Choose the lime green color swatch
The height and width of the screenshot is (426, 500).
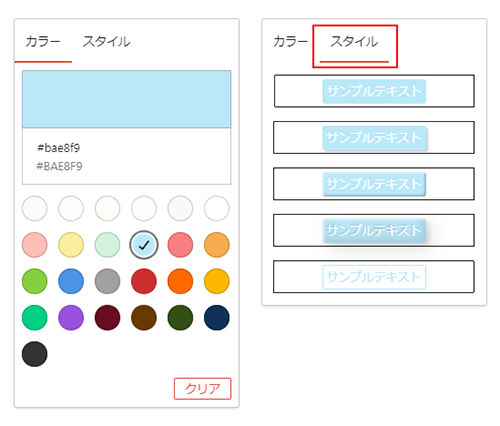[x=35, y=281]
